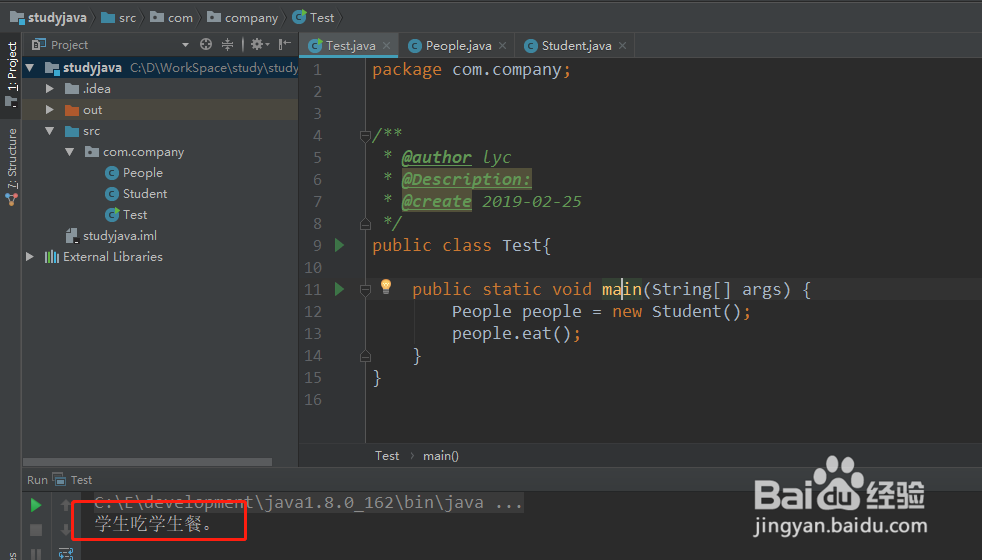The height and width of the screenshot is (560, 982).
Task: Click the down arrow in Run console toolbar
Action: 65,530
